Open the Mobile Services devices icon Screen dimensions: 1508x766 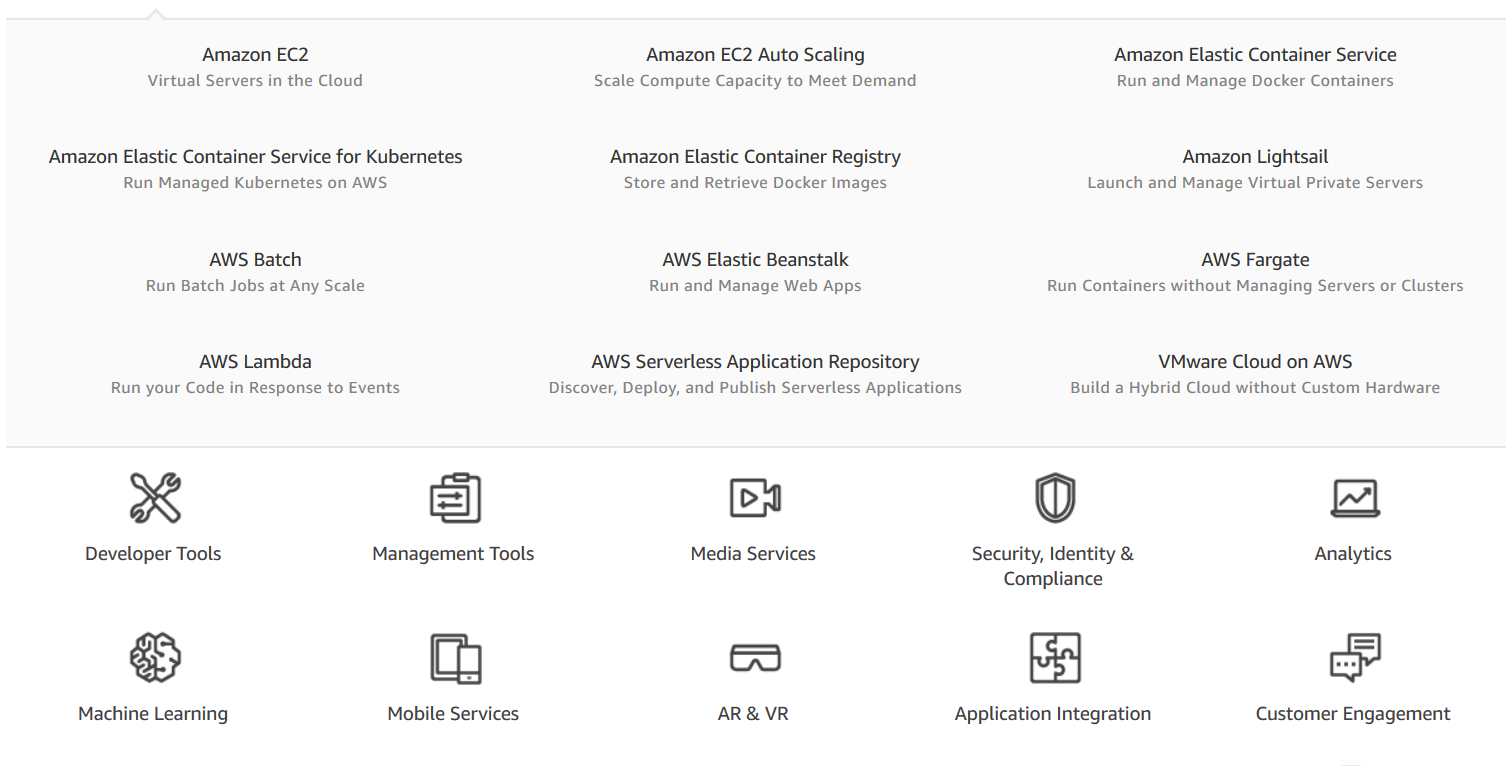coord(453,657)
